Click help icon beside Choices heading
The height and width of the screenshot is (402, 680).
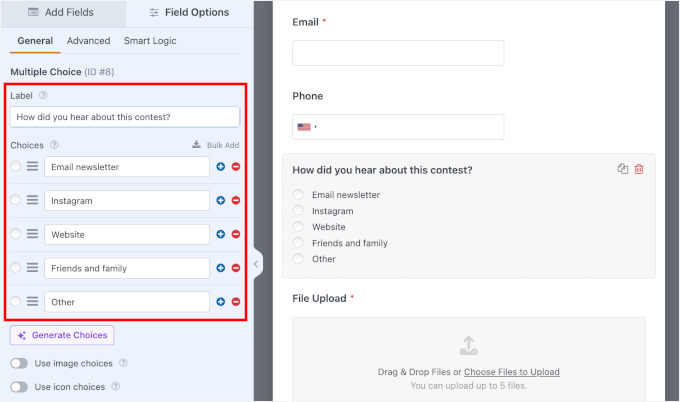pyautogui.click(x=54, y=145)
